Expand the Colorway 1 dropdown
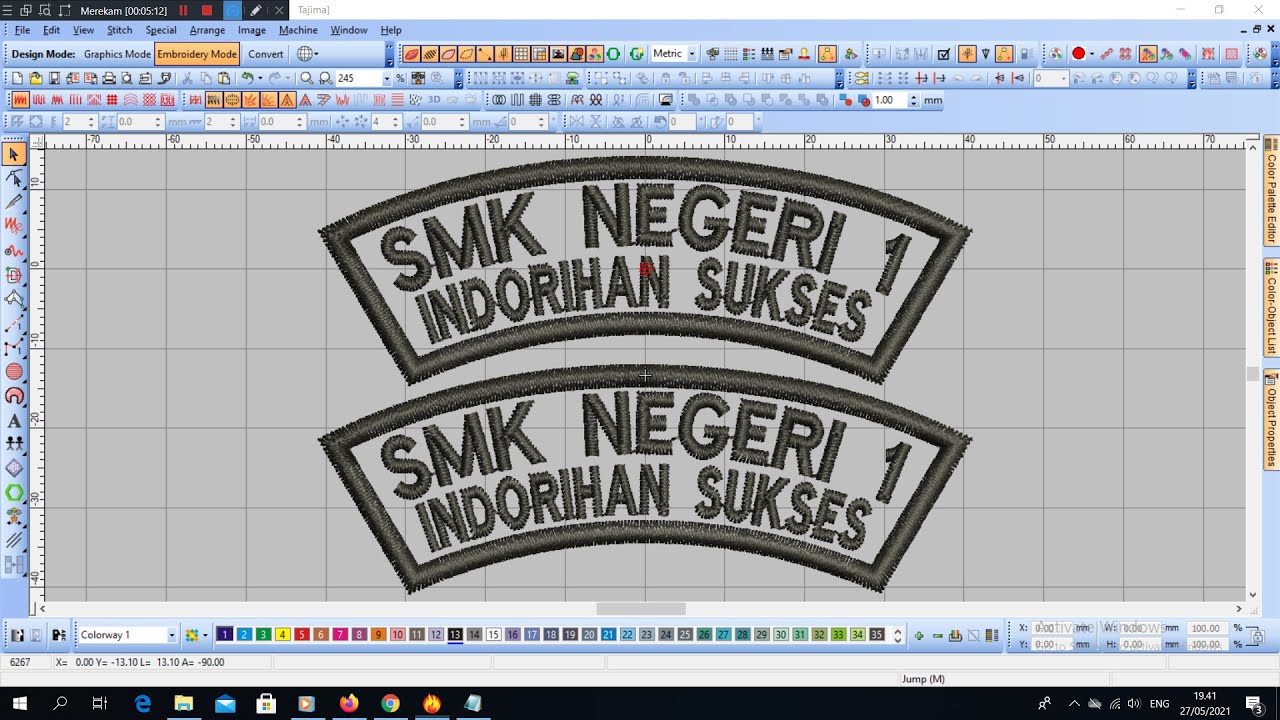 [171, 635]
